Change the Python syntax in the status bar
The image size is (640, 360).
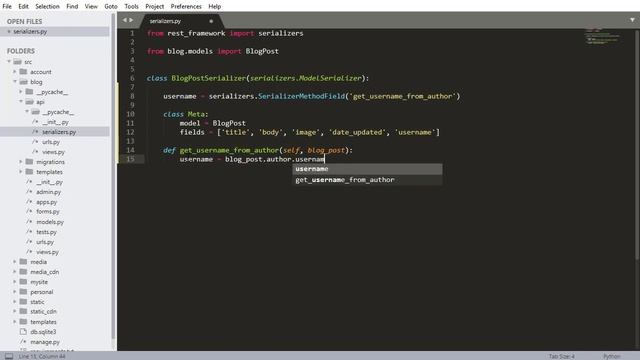click(x=612, y=356)
